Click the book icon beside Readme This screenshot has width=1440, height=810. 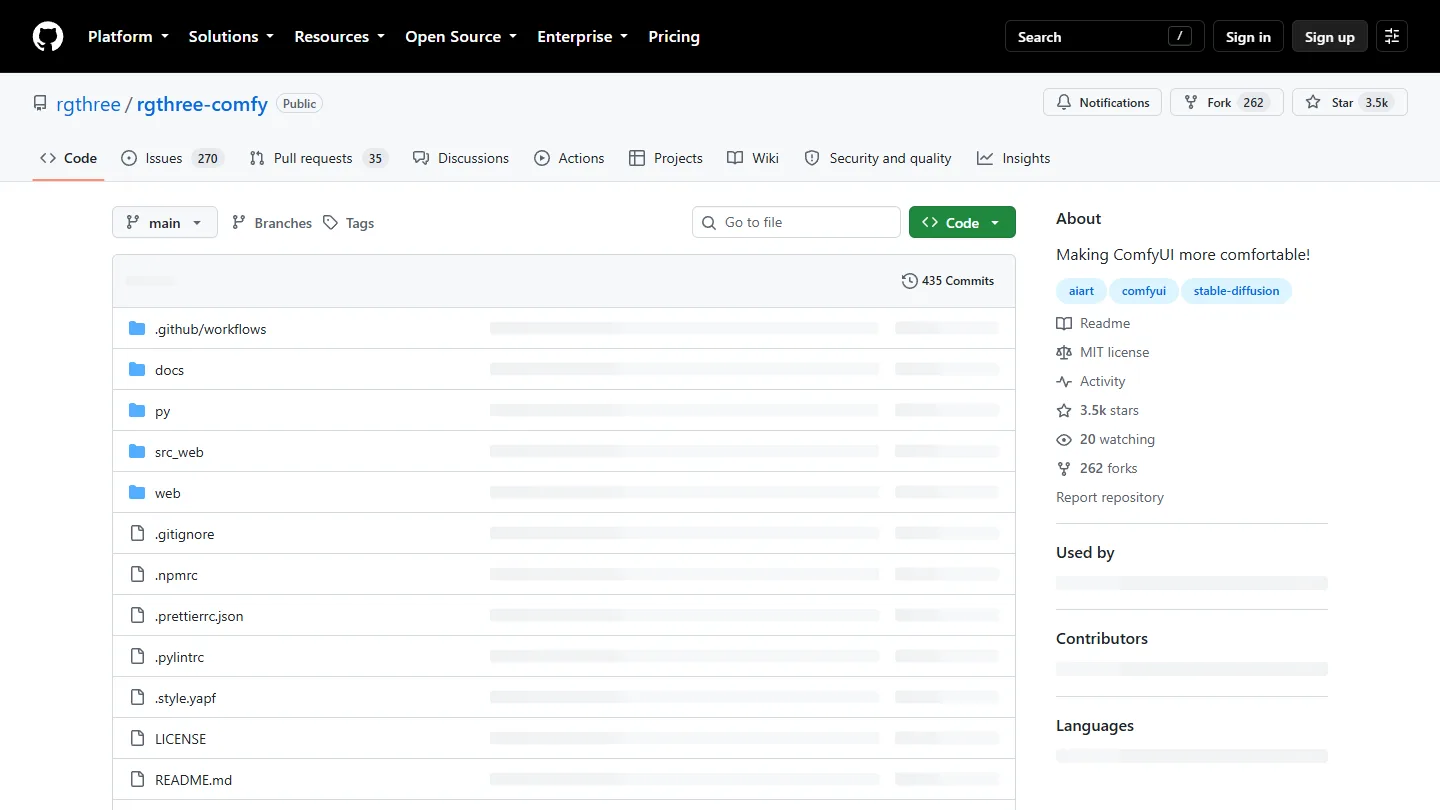(x=1064, y=323)
